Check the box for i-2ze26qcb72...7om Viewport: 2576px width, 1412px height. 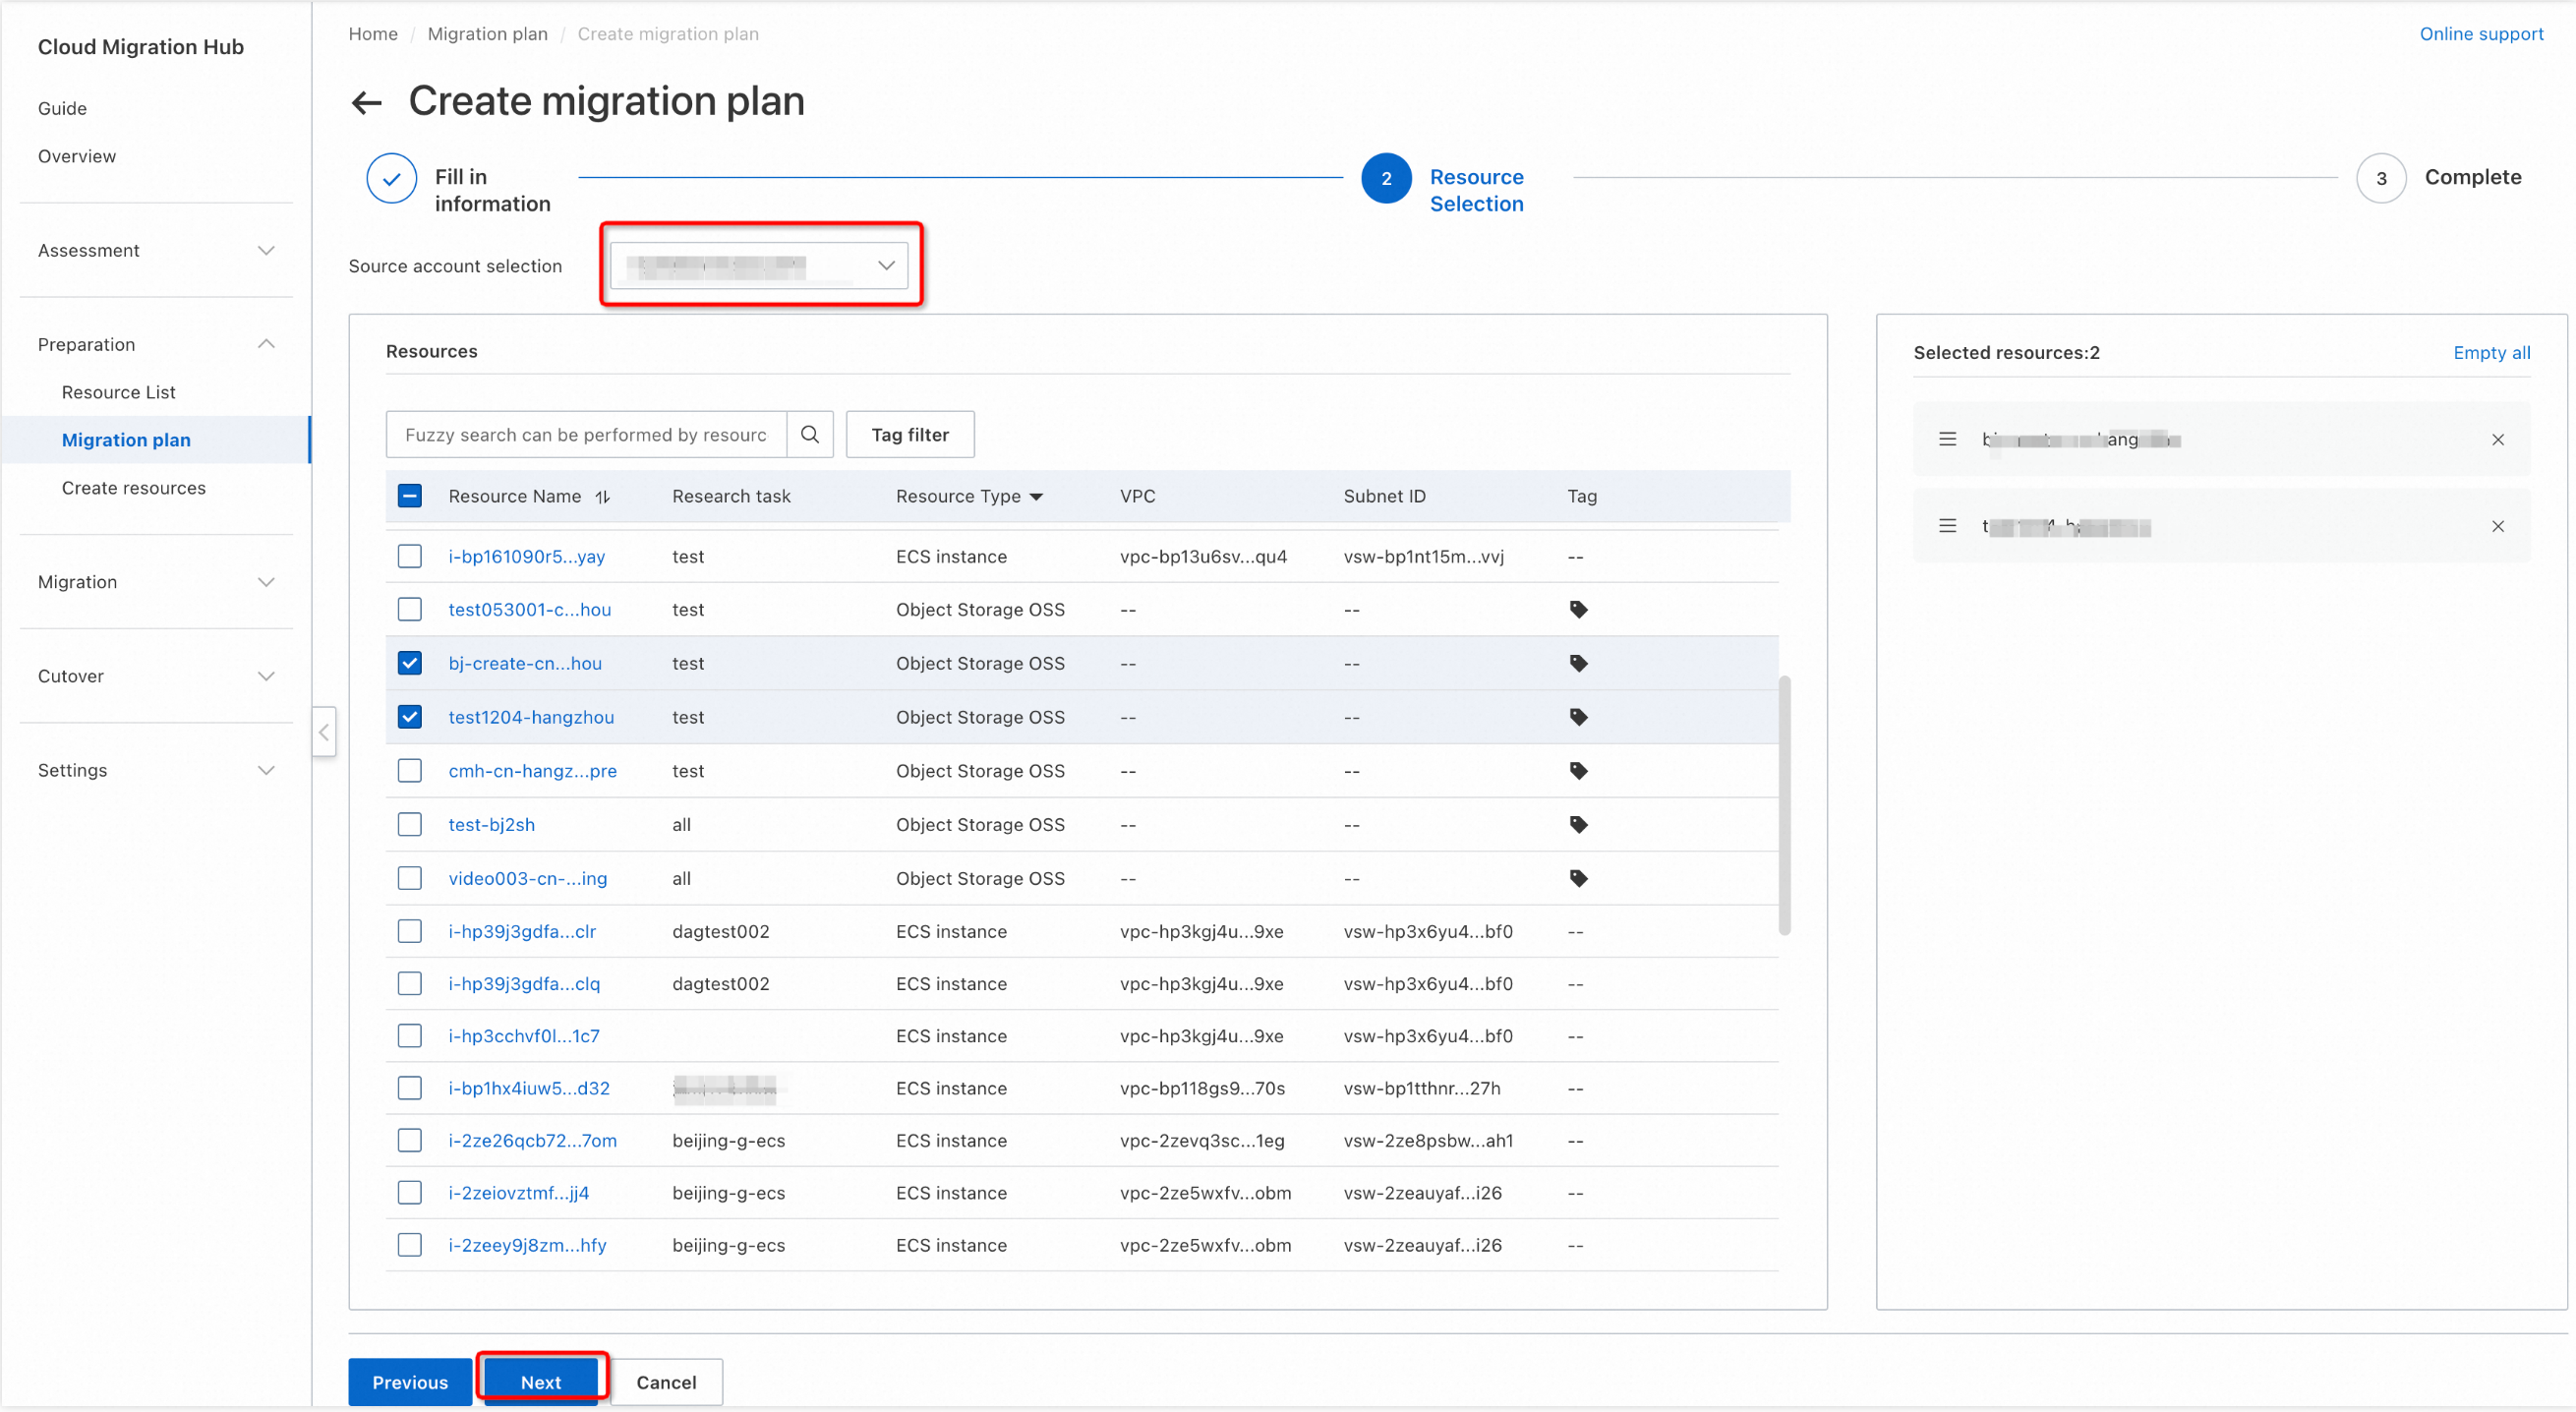409,1140
